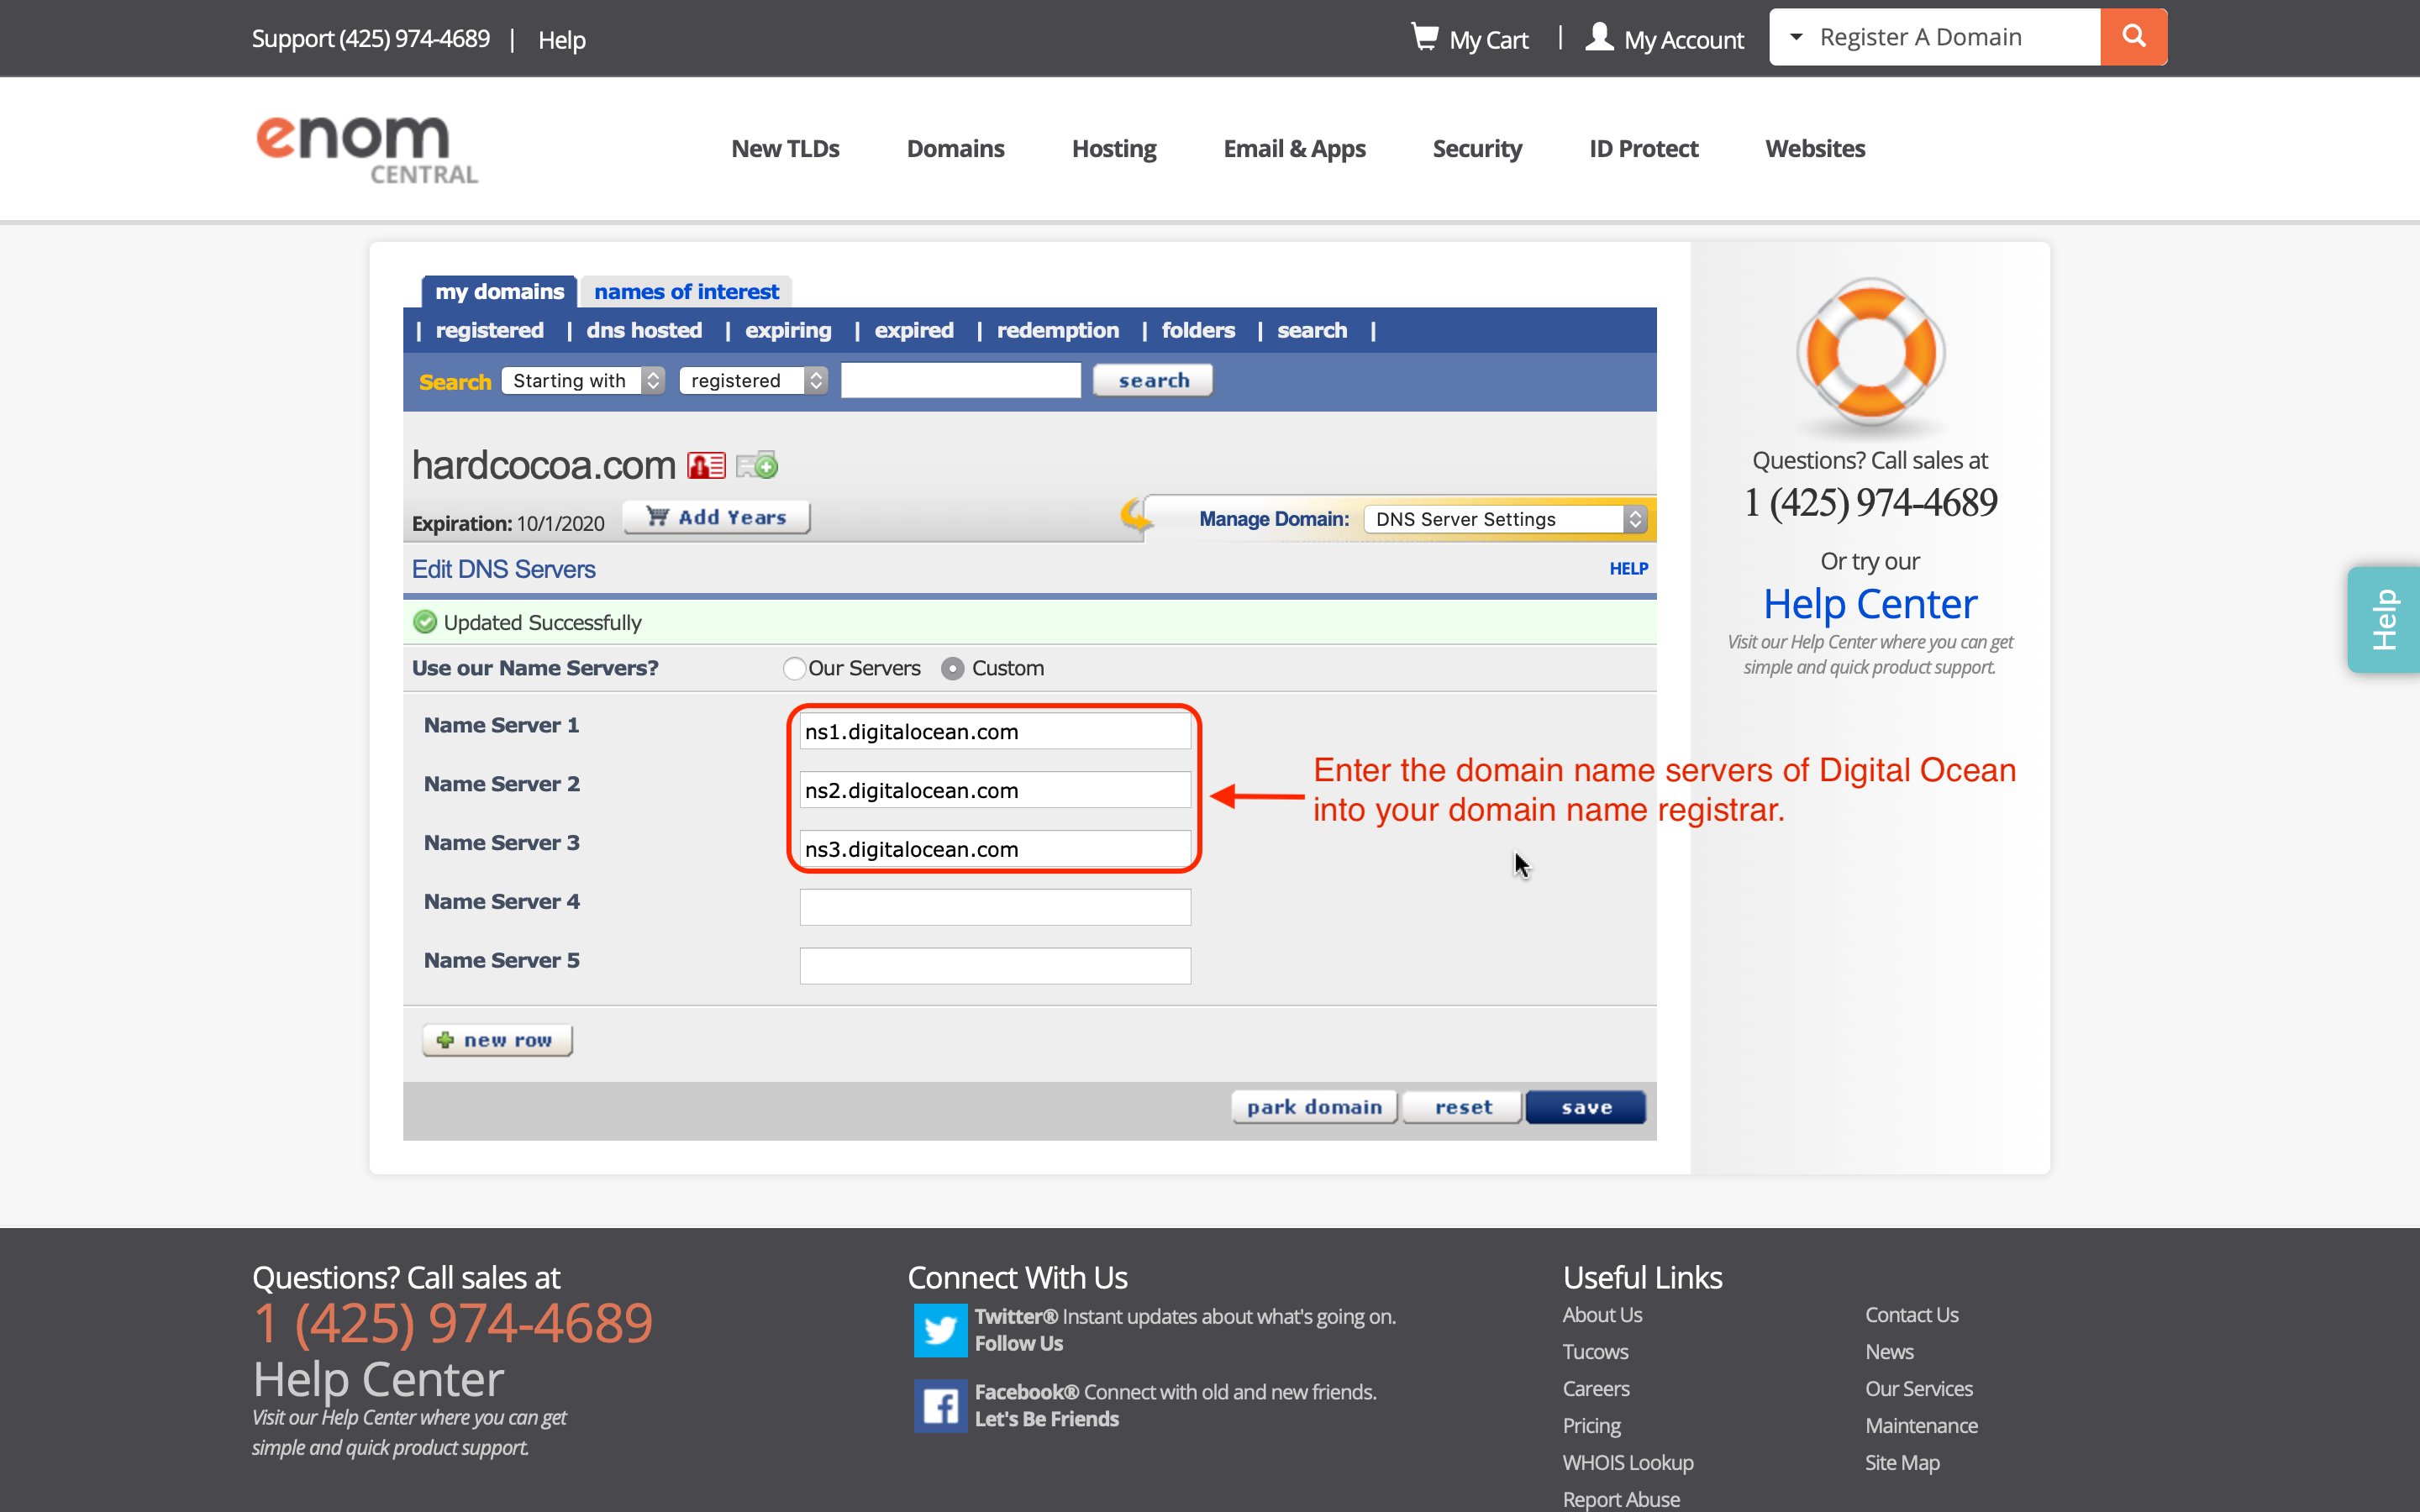The image size is (2420, 1512).
Task: Select the Custom radio button
Action: [953, 667]
